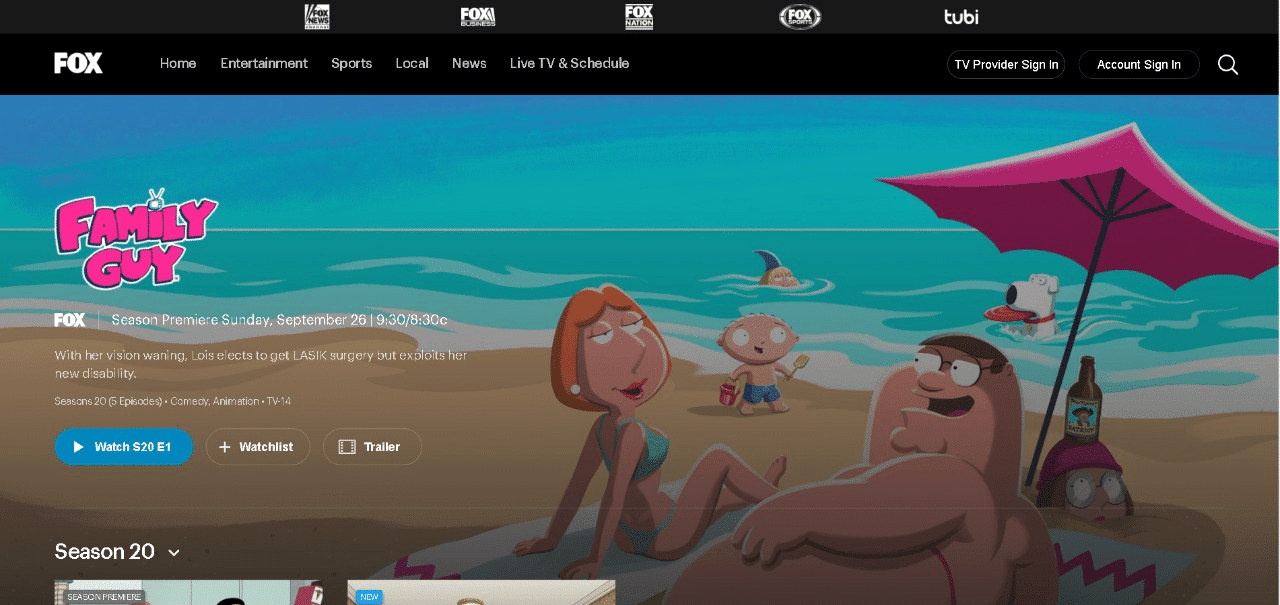
Task: Open the Fox Sports logo link
Action: click(800, 16)
